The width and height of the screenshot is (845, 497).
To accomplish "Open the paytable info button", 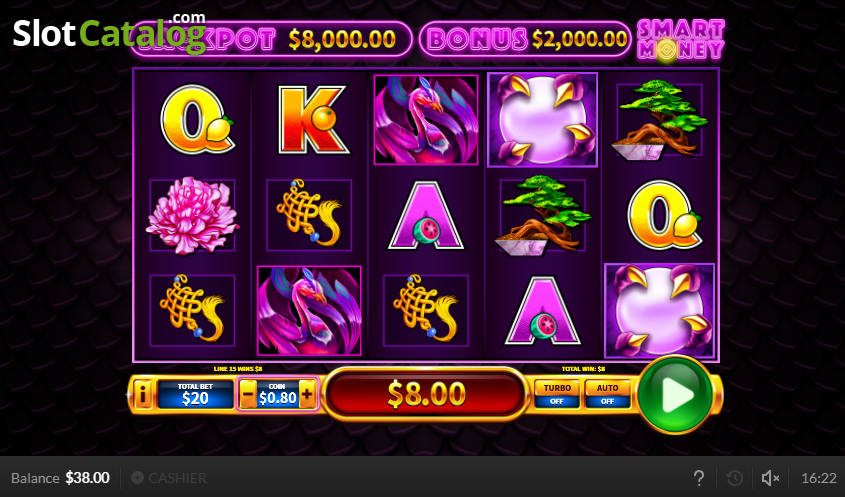I will (142, 395).
